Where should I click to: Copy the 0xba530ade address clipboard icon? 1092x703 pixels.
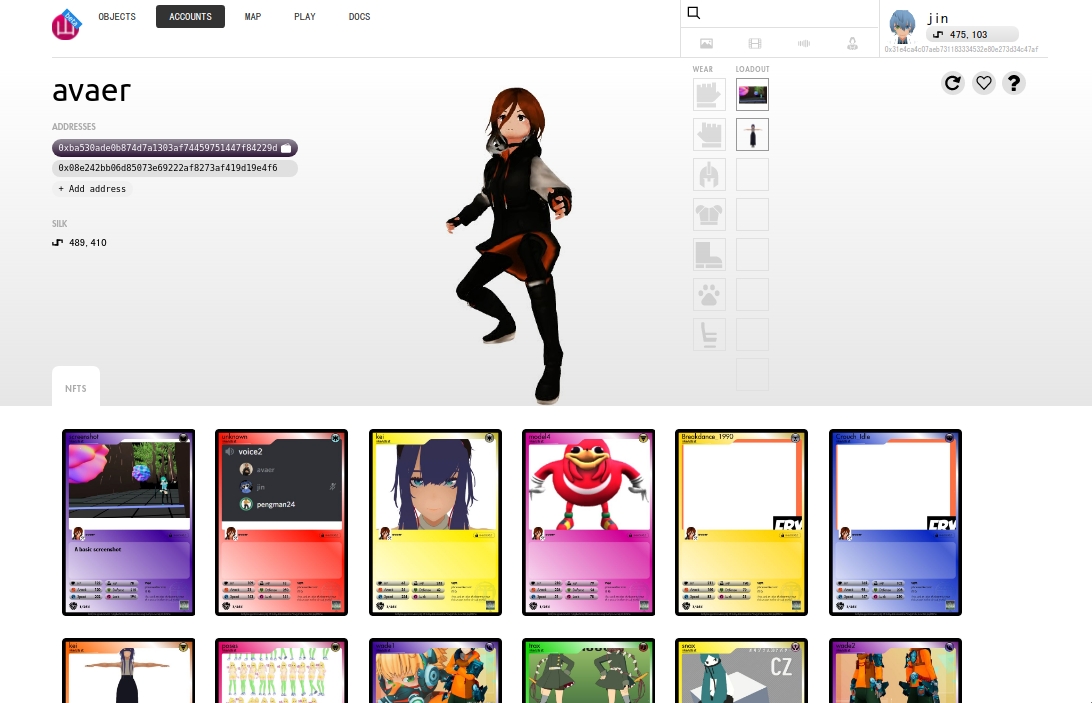click(x=286, y=148)
